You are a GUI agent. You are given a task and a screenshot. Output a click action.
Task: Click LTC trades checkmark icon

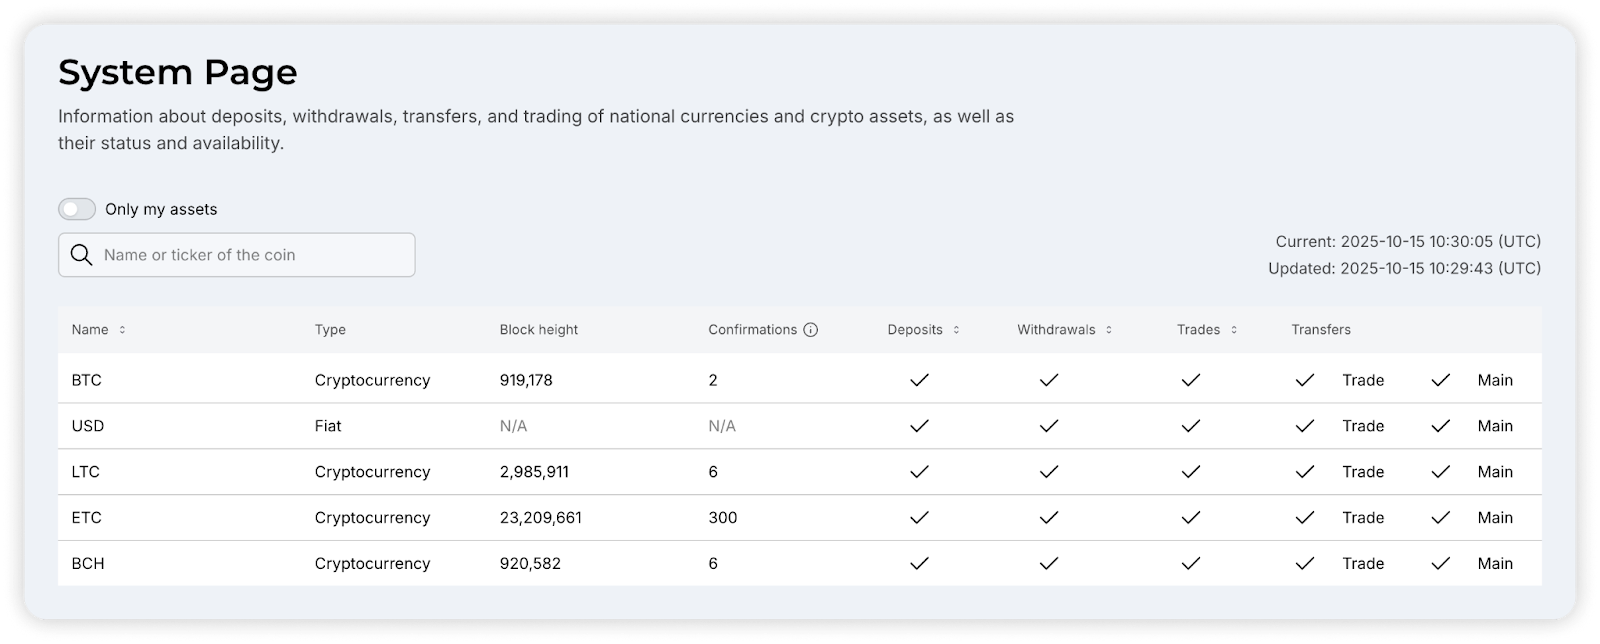click(x=1190, y=472)
